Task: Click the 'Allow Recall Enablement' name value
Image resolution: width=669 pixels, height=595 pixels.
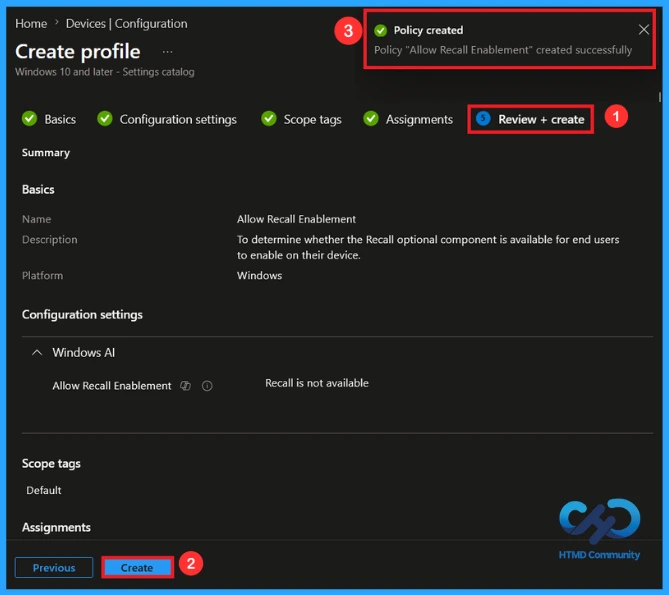Action: pos(296,219)
